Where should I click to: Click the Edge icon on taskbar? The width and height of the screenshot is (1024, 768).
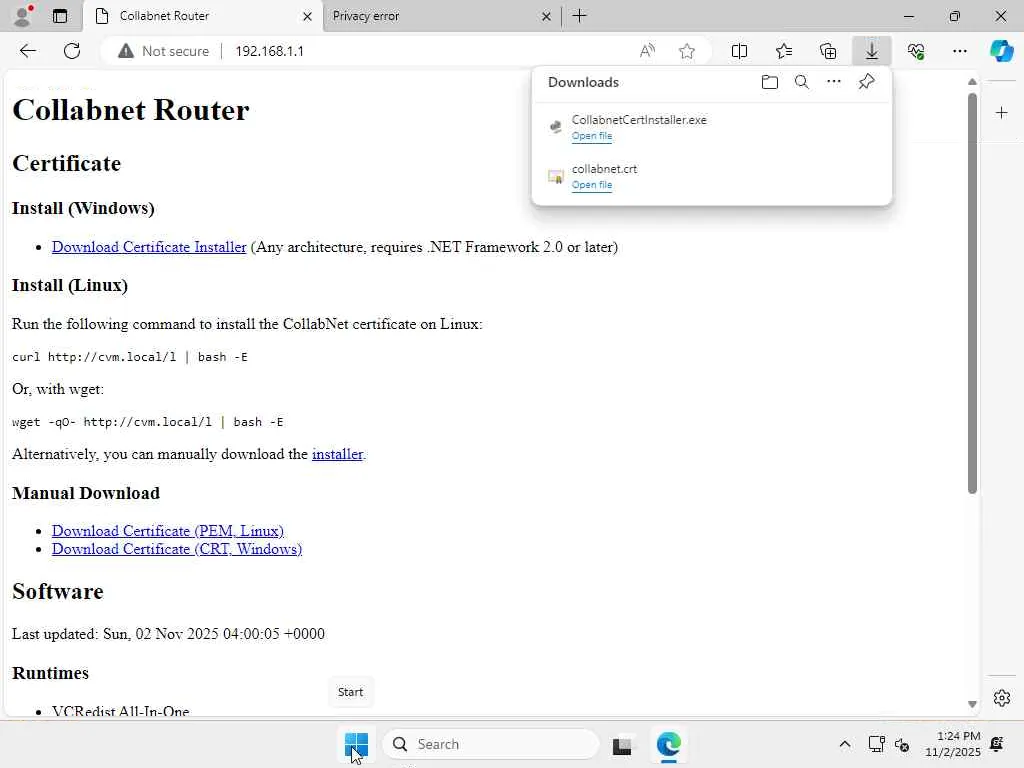(x=669, y=744)
